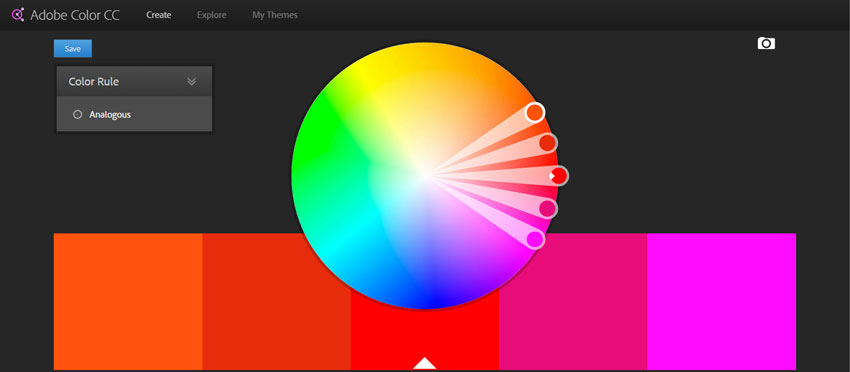The image size is (850, 372).
Task: Click the Color Rule panel header
Action: pyautogui.click(x=134, y=81)
